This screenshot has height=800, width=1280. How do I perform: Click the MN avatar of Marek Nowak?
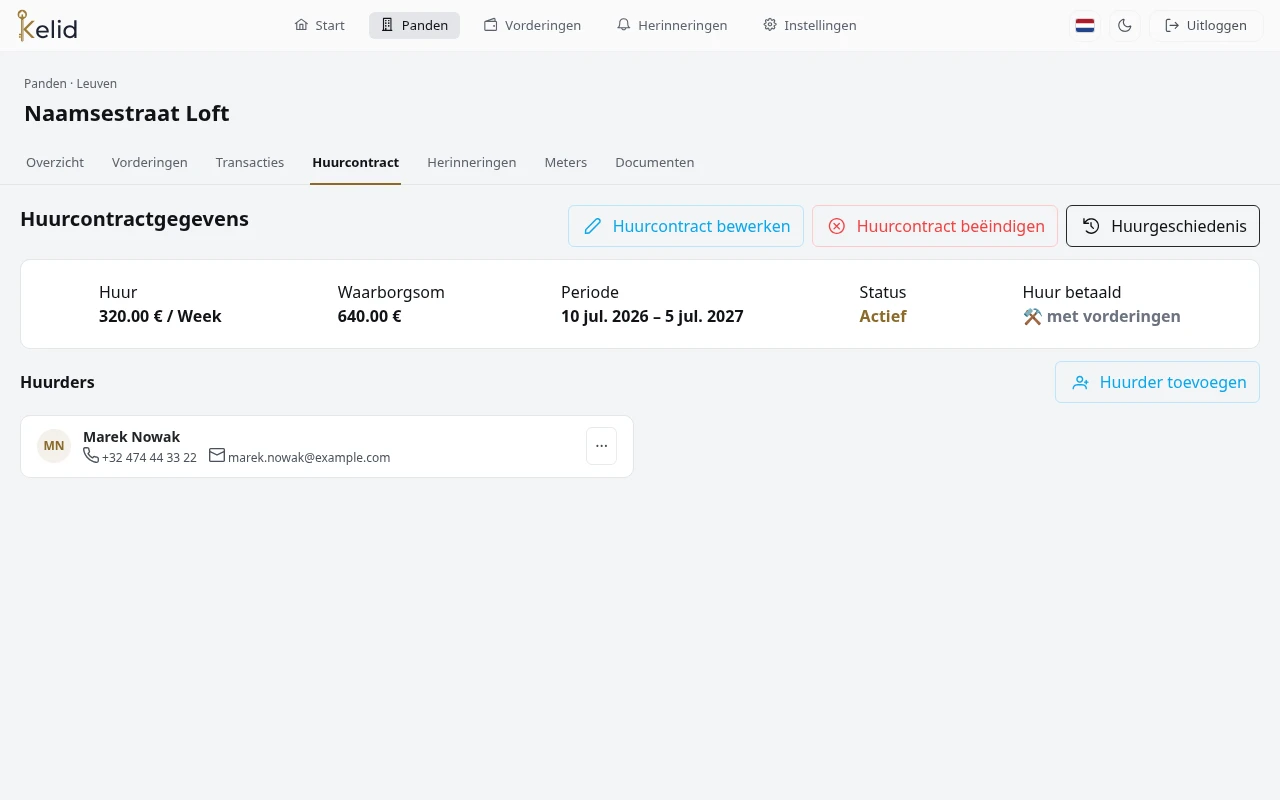[x=54, y=446]
